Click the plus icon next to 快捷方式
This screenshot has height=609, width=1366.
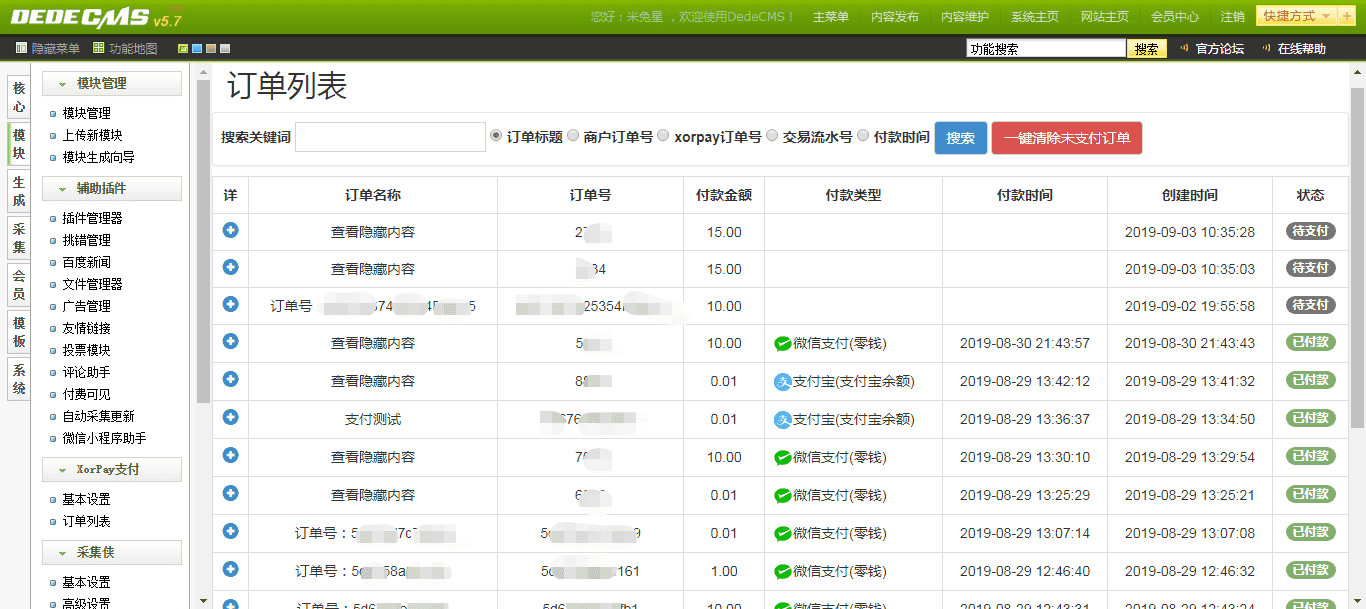tap(1346, 16)
